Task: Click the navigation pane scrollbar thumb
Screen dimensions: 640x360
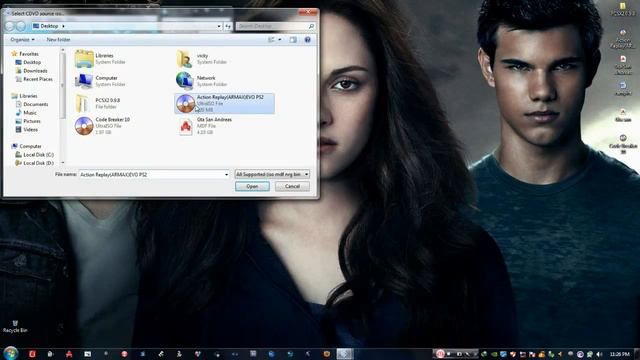Action: [x=62, y=86]
